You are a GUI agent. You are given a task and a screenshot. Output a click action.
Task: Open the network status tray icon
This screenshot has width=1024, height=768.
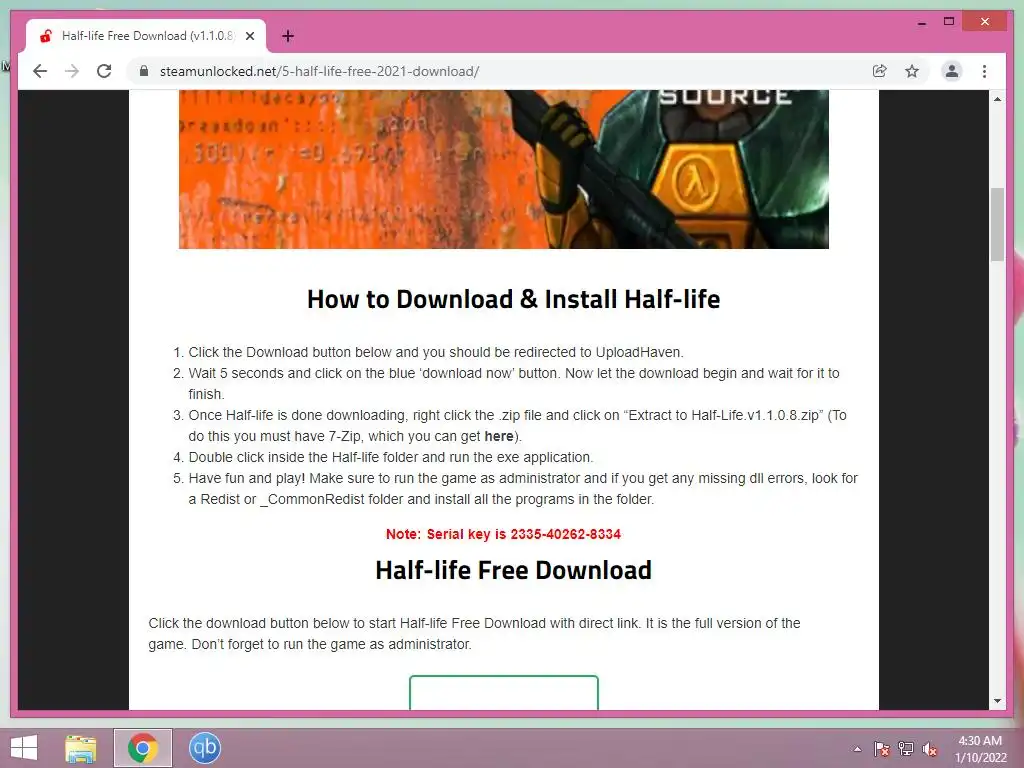click(906, 749)
